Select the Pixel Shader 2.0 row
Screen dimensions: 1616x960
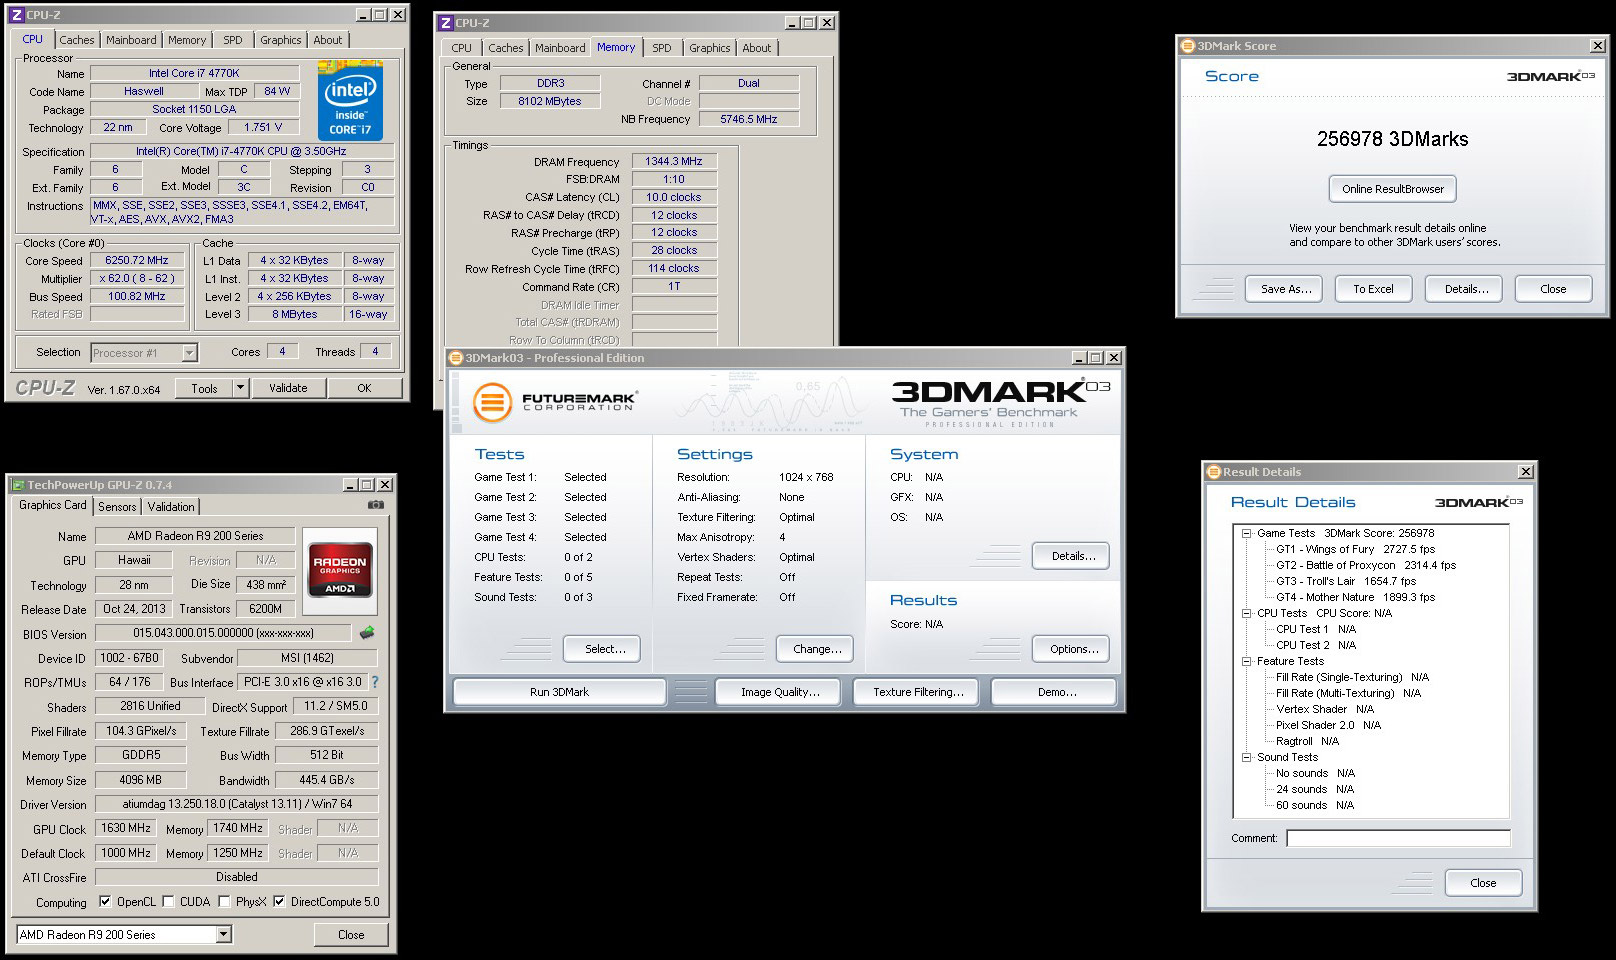click(1328, 725)
